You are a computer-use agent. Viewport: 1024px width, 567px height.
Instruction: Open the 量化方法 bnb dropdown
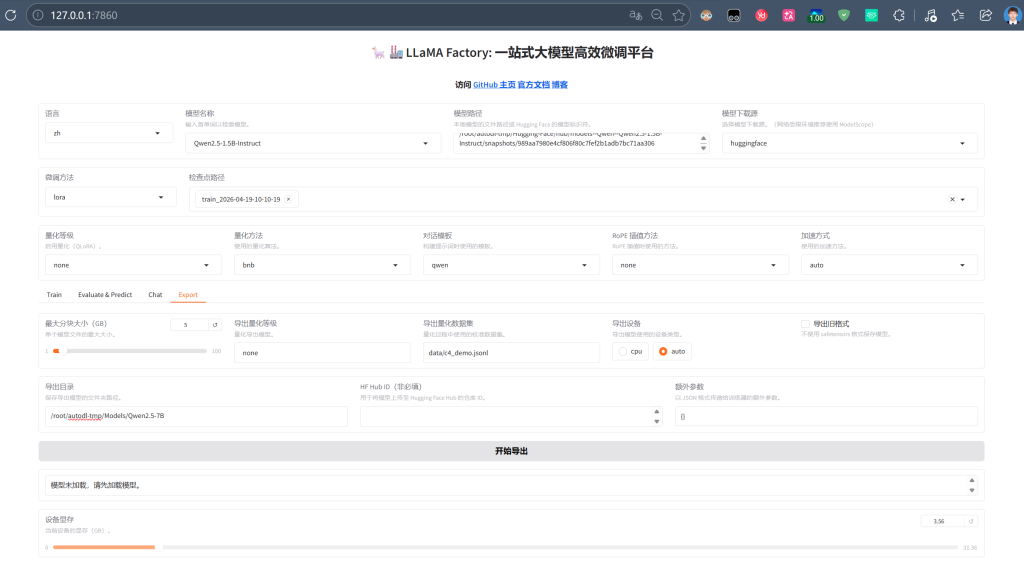[x=322, y=265]
